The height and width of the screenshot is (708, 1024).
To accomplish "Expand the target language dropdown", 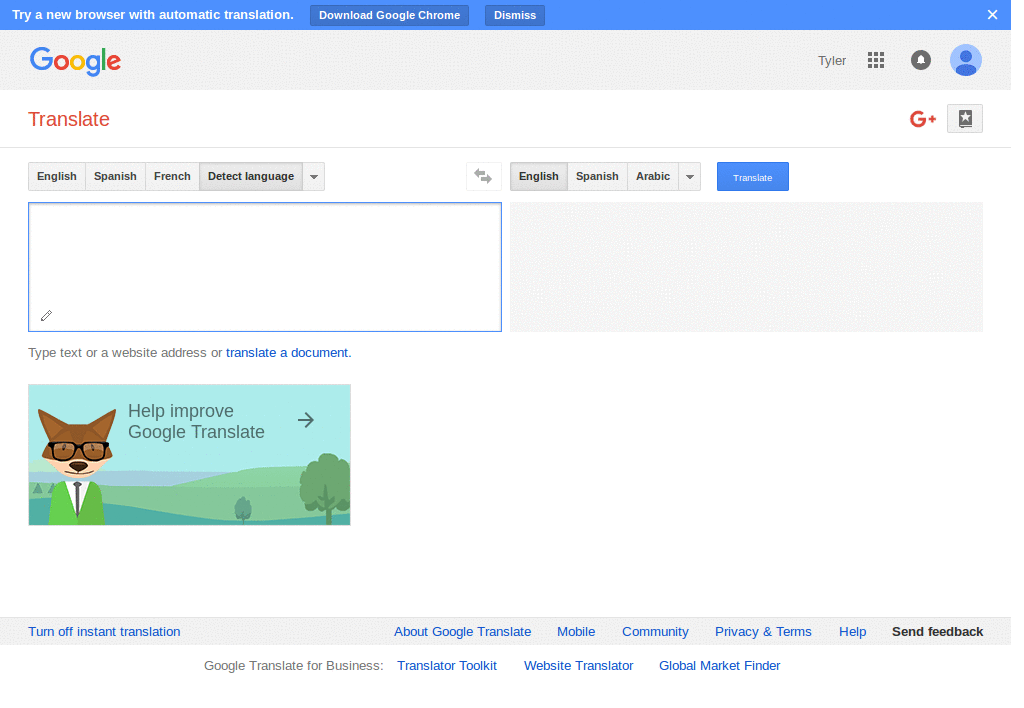I will point(689,176).
